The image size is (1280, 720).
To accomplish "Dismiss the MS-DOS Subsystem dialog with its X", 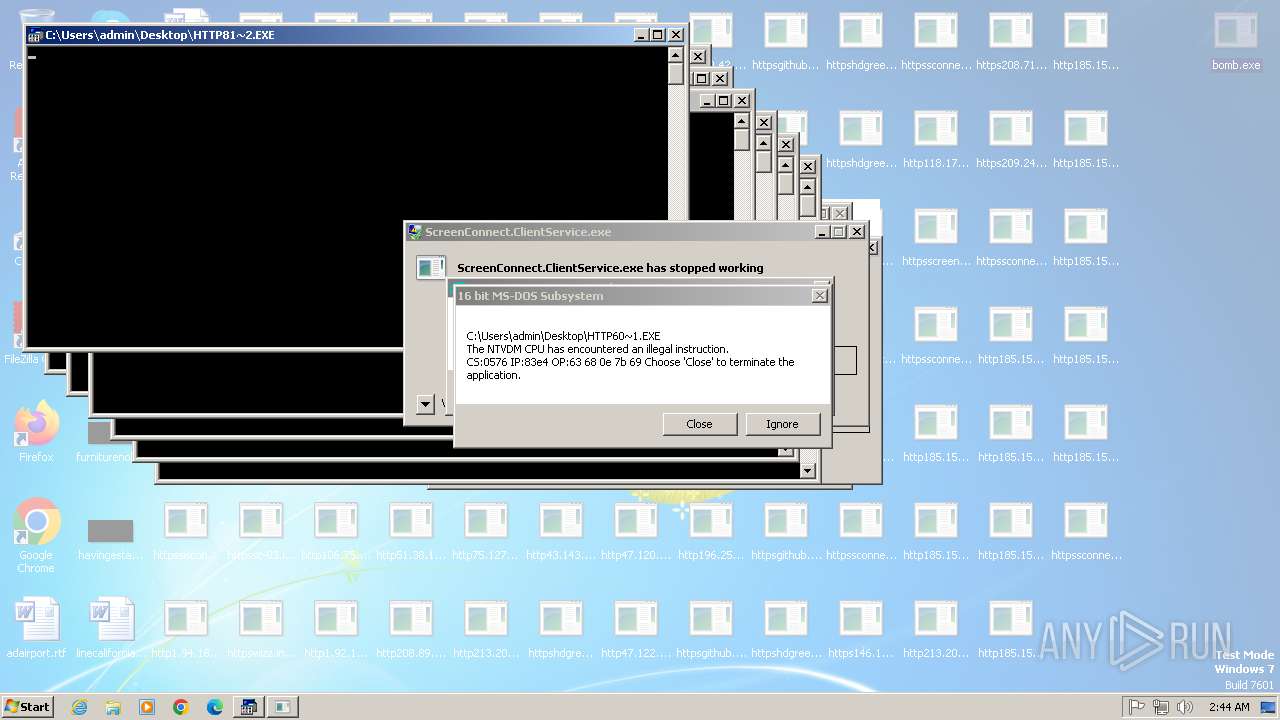I will pyautogui.click(x=820, y=296).
